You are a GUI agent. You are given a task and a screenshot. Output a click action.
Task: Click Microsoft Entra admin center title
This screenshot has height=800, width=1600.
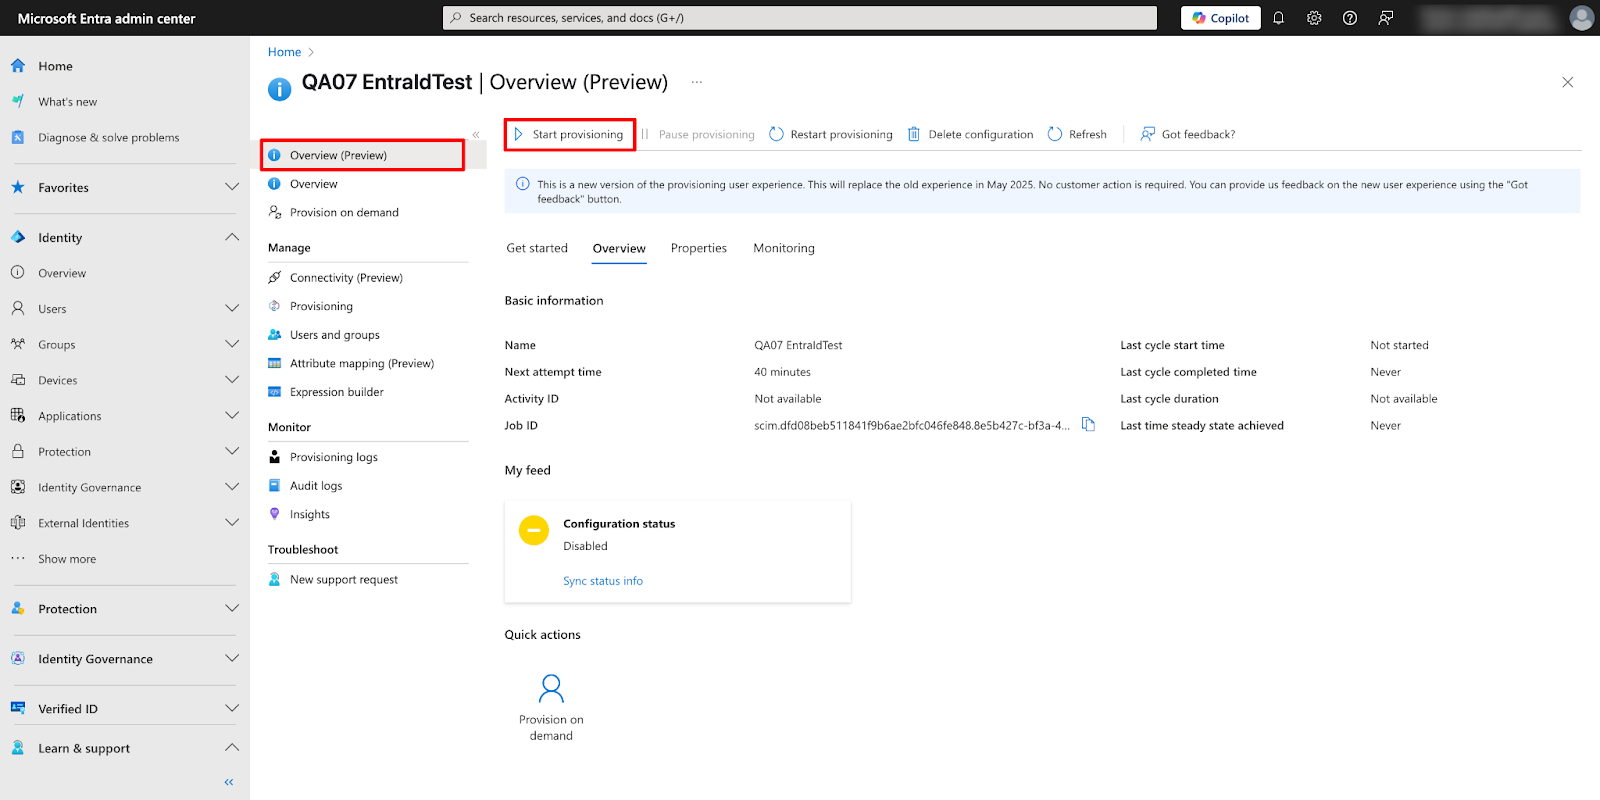pyautogui.click(x=107, y=19)
